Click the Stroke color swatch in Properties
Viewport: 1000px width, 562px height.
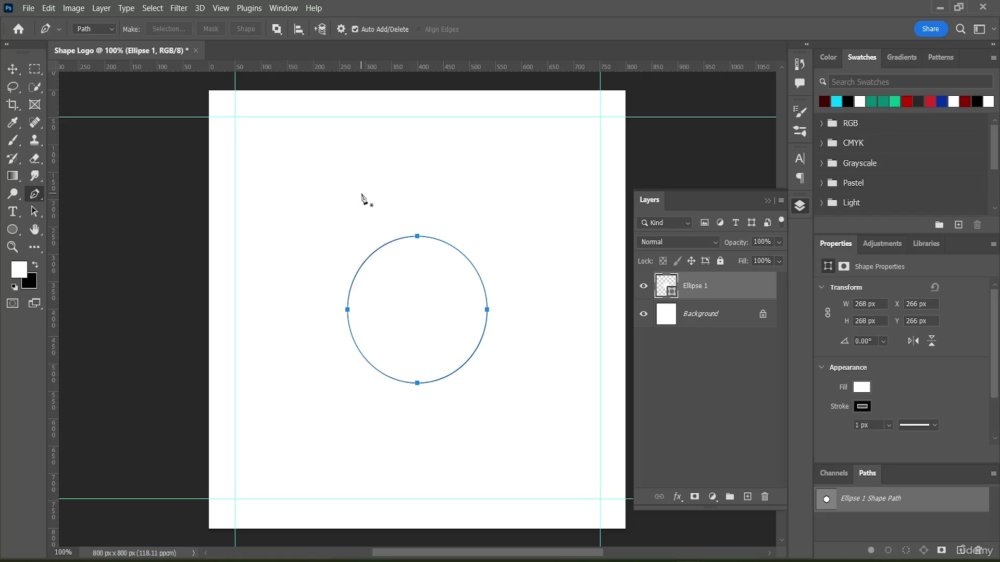862,406
